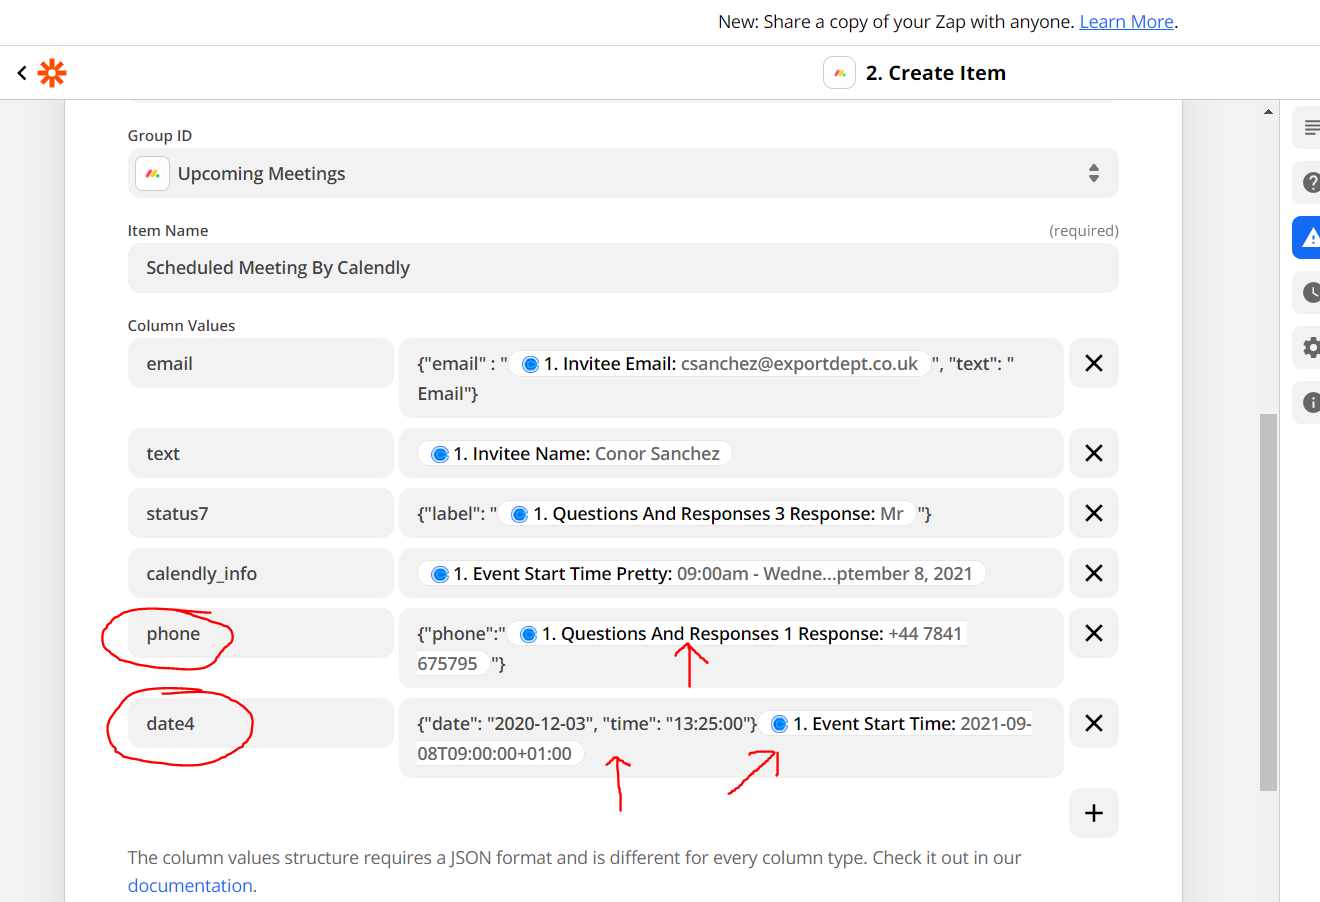Click the calendly_info column key field
This screenshot has height=902, width=1320.
point(261,573)
